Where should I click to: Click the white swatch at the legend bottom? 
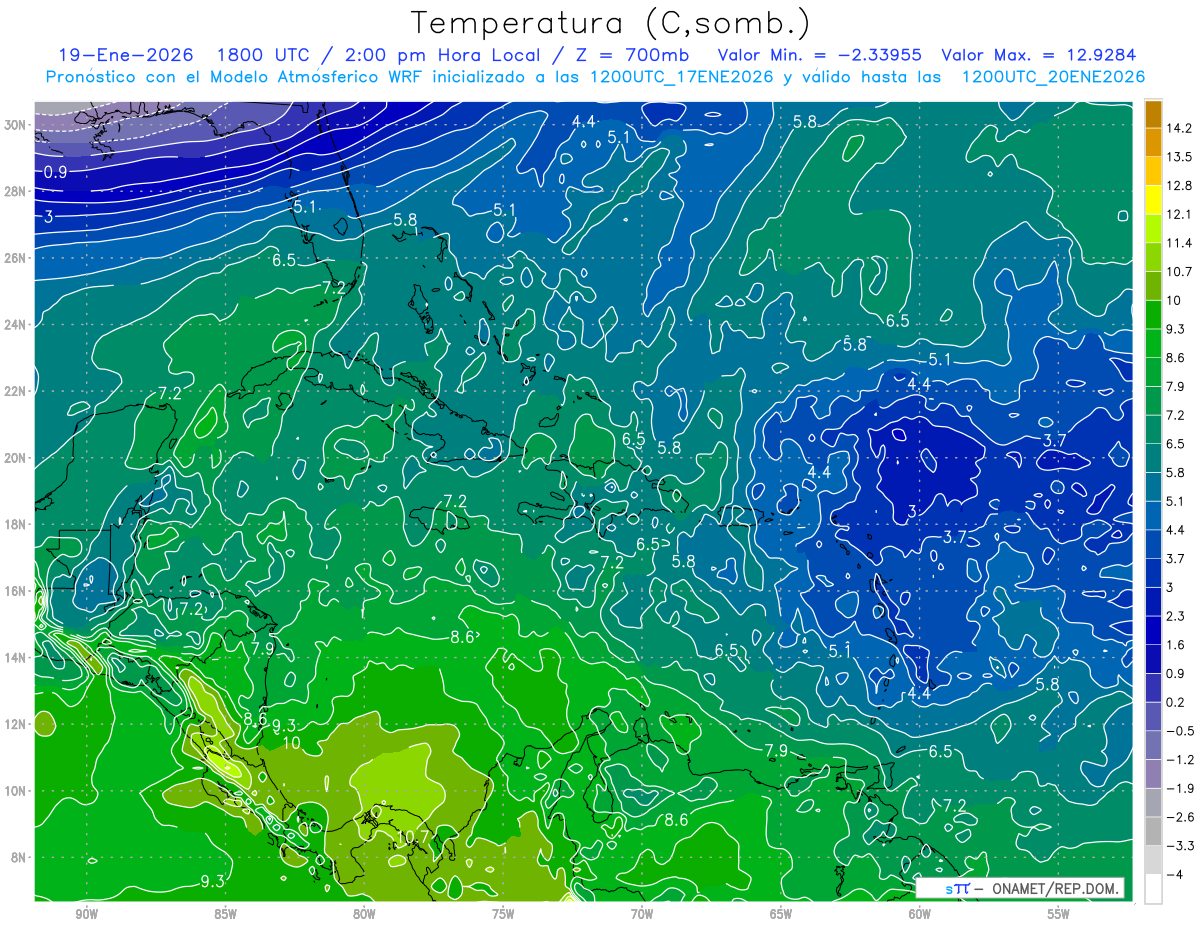[1153, 889]
